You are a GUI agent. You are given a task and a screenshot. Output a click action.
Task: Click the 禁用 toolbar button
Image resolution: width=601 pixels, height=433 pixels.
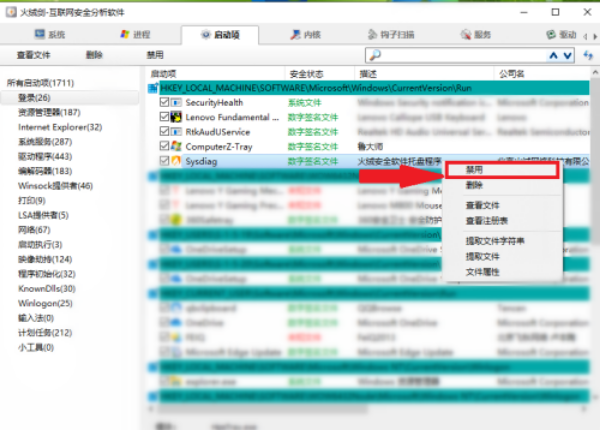(155, 55)
